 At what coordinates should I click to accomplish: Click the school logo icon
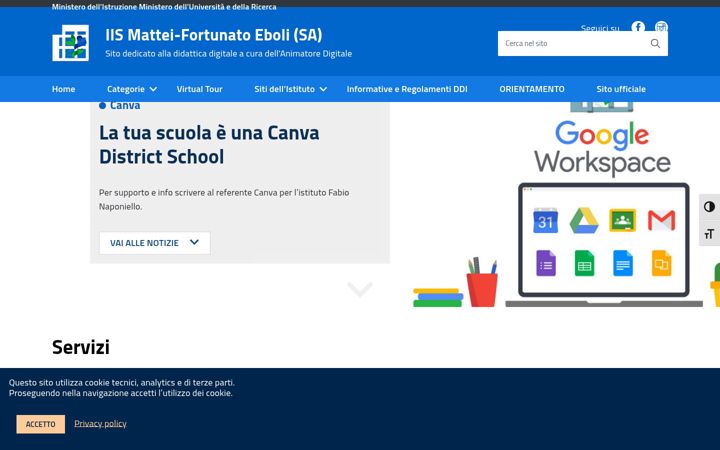point(70,43)
